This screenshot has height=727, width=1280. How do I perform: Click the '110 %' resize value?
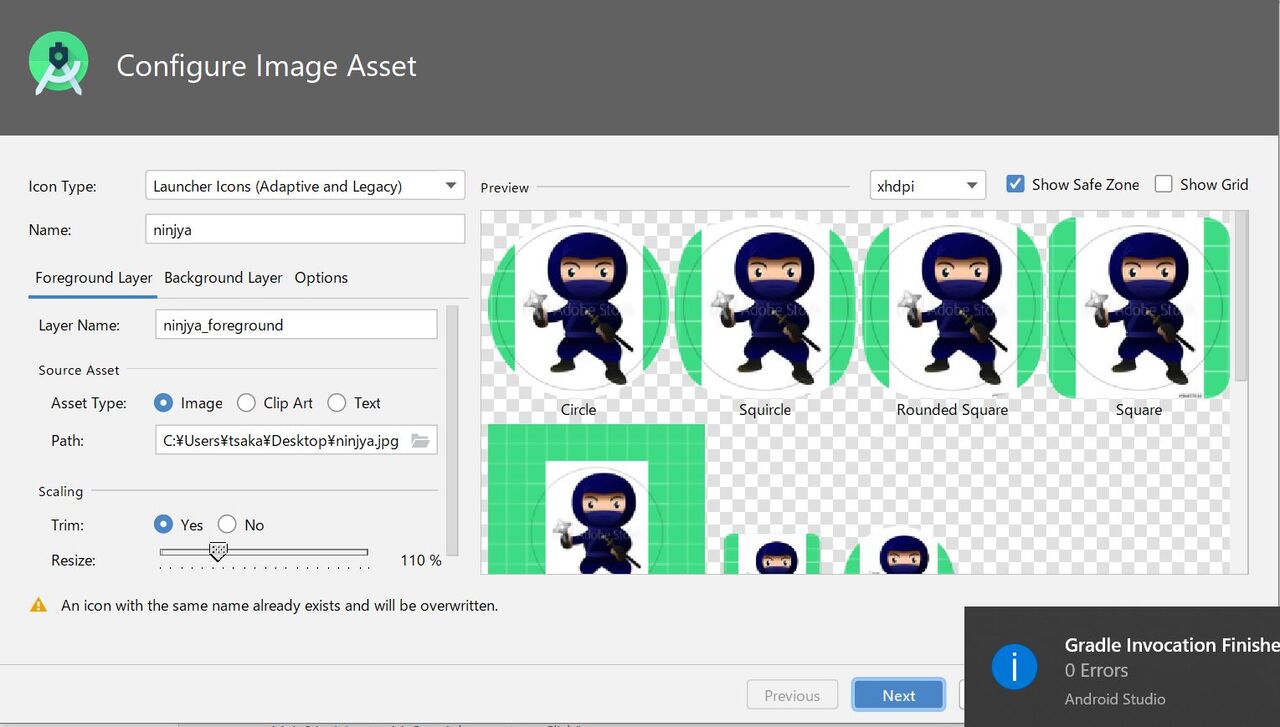pyautogui.click(x=420, y=560)
